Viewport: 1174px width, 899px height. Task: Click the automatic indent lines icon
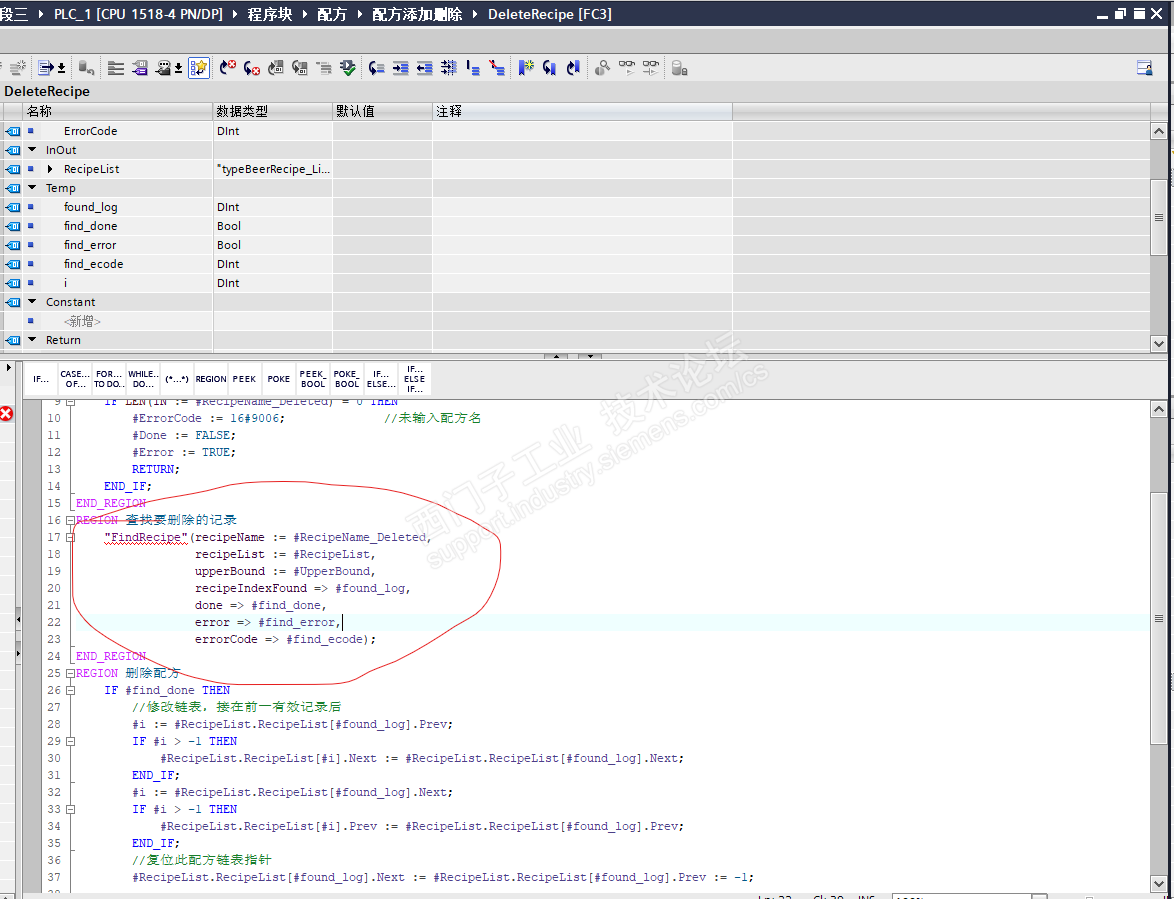tap(448, 68)
